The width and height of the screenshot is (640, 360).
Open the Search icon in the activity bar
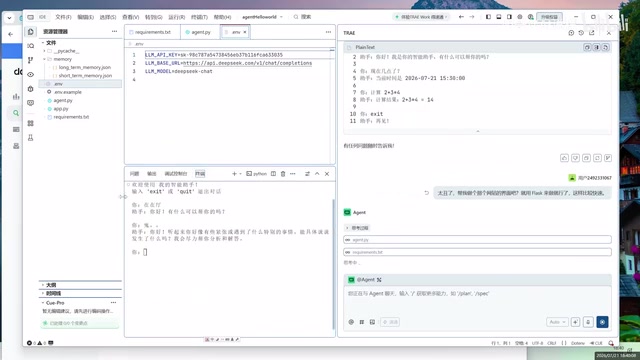[31, 46]
